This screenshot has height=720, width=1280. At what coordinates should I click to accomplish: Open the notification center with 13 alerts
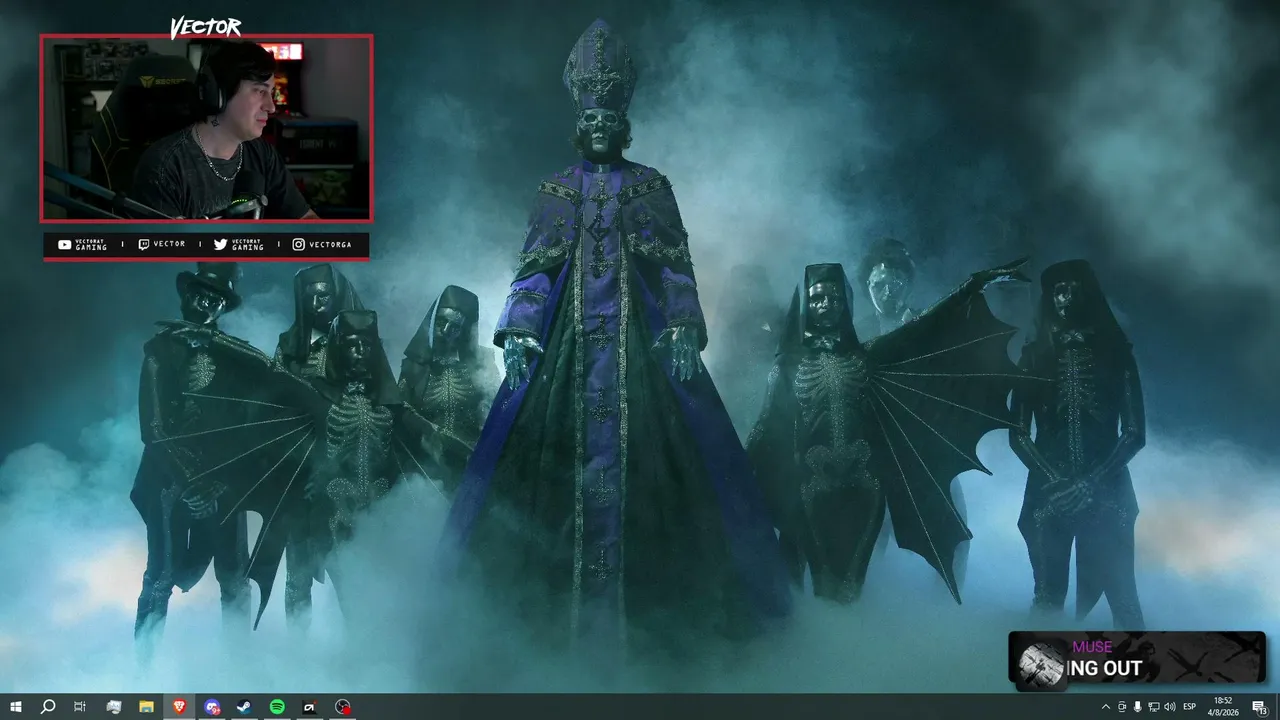[x=1260, y=707]
